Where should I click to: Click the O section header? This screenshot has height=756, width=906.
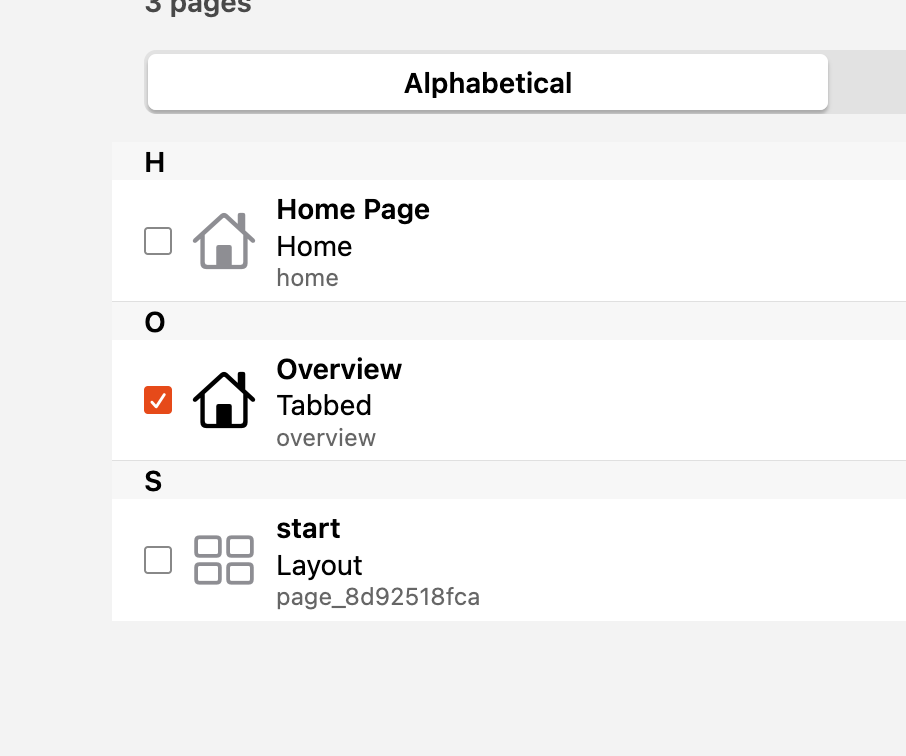(154, 323)
